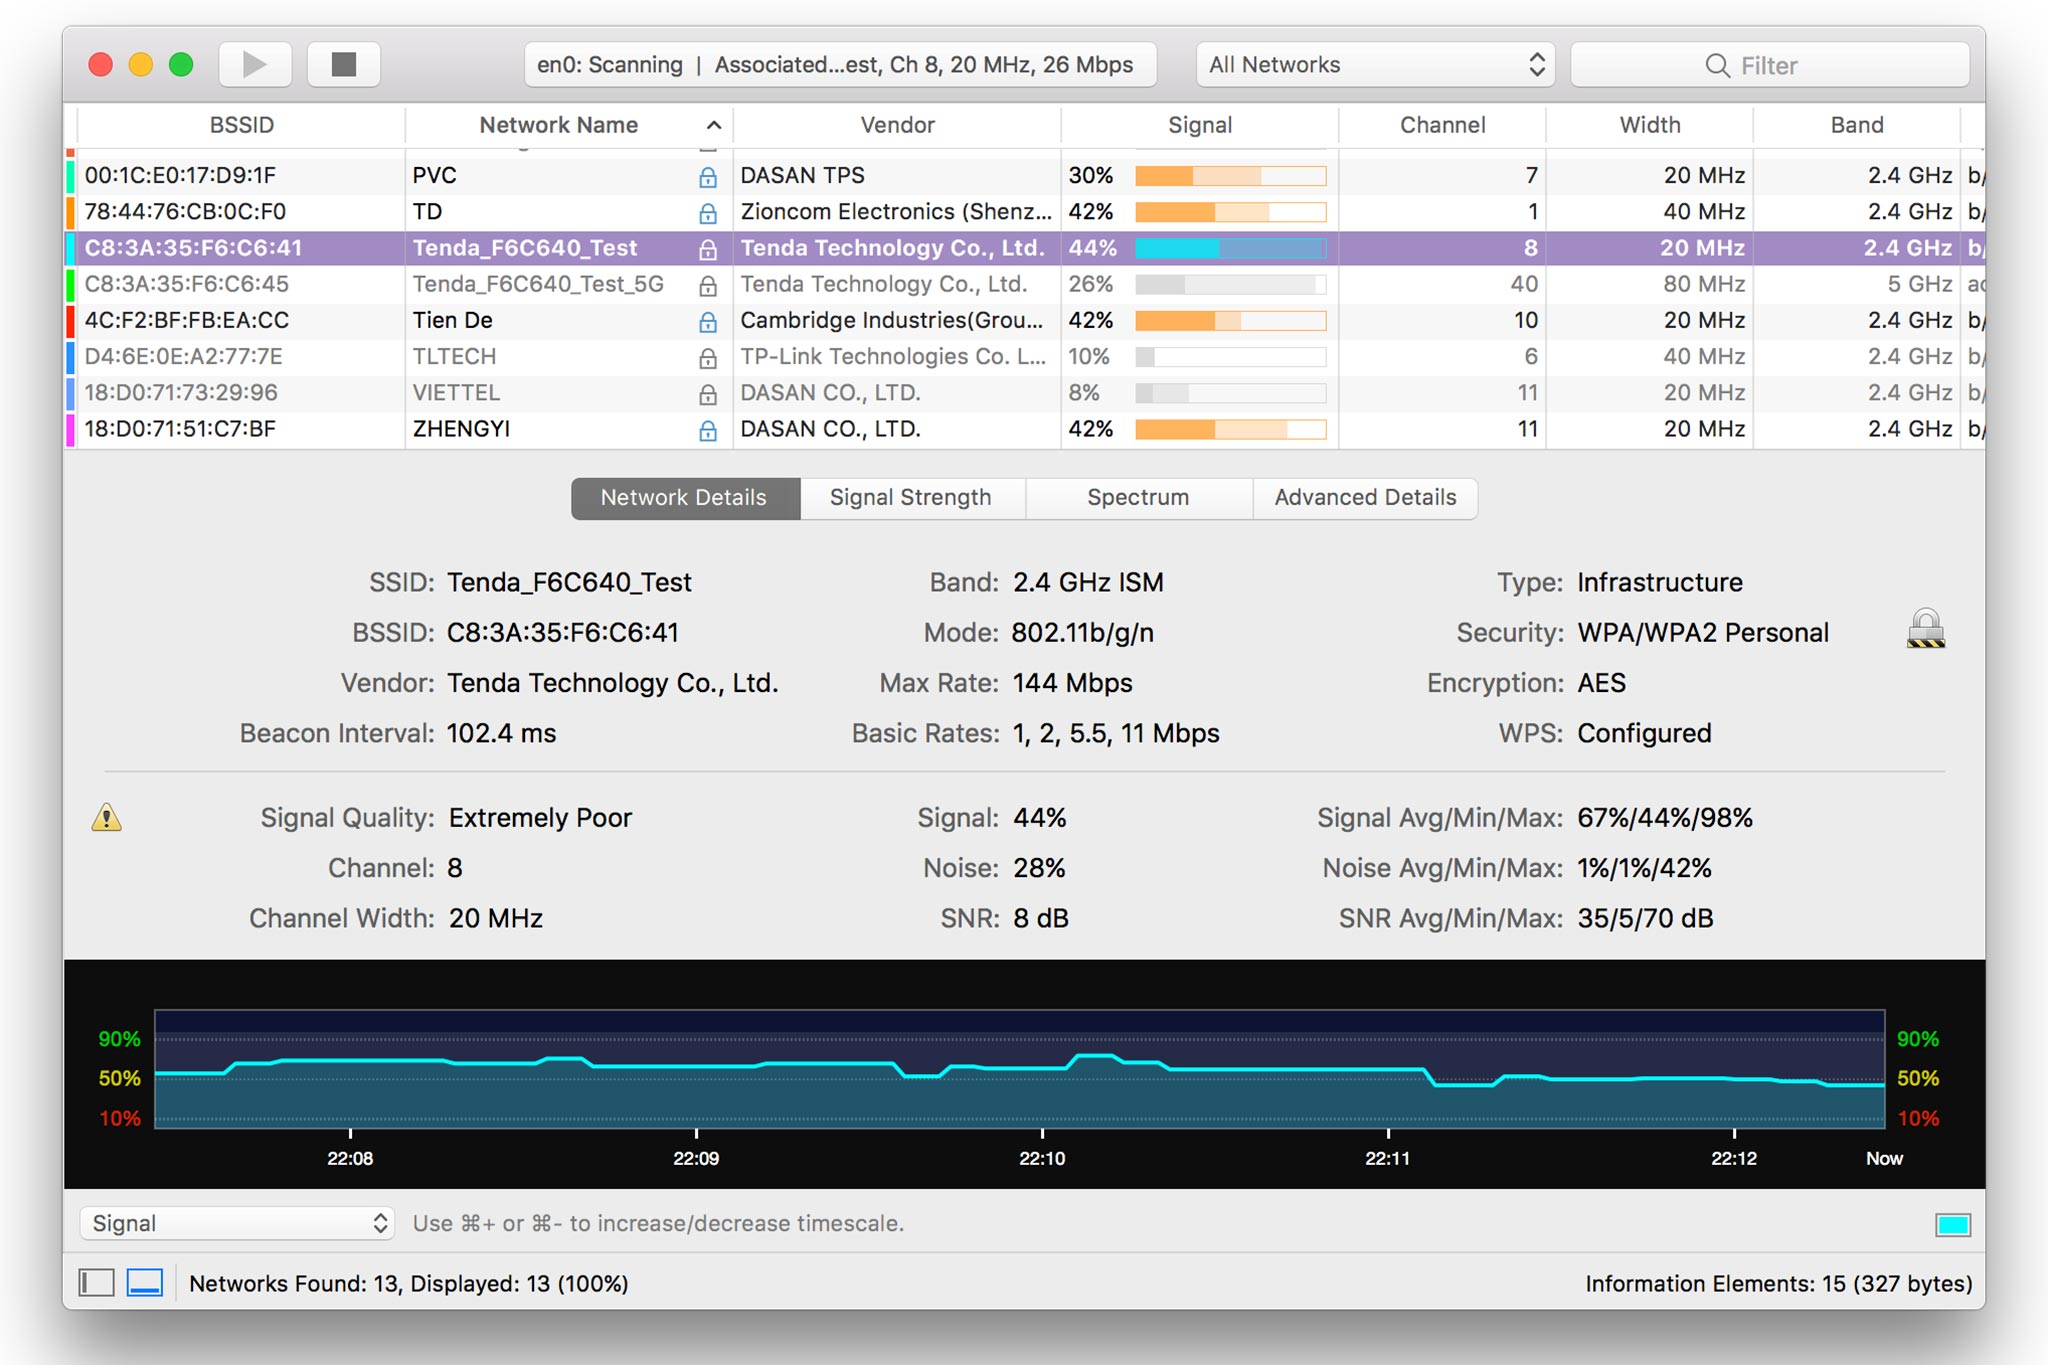Image resolution: width=2048 pixels, height=1365 pixels.
Task: Click the orange color tag of TD
Action: [70, 212]
